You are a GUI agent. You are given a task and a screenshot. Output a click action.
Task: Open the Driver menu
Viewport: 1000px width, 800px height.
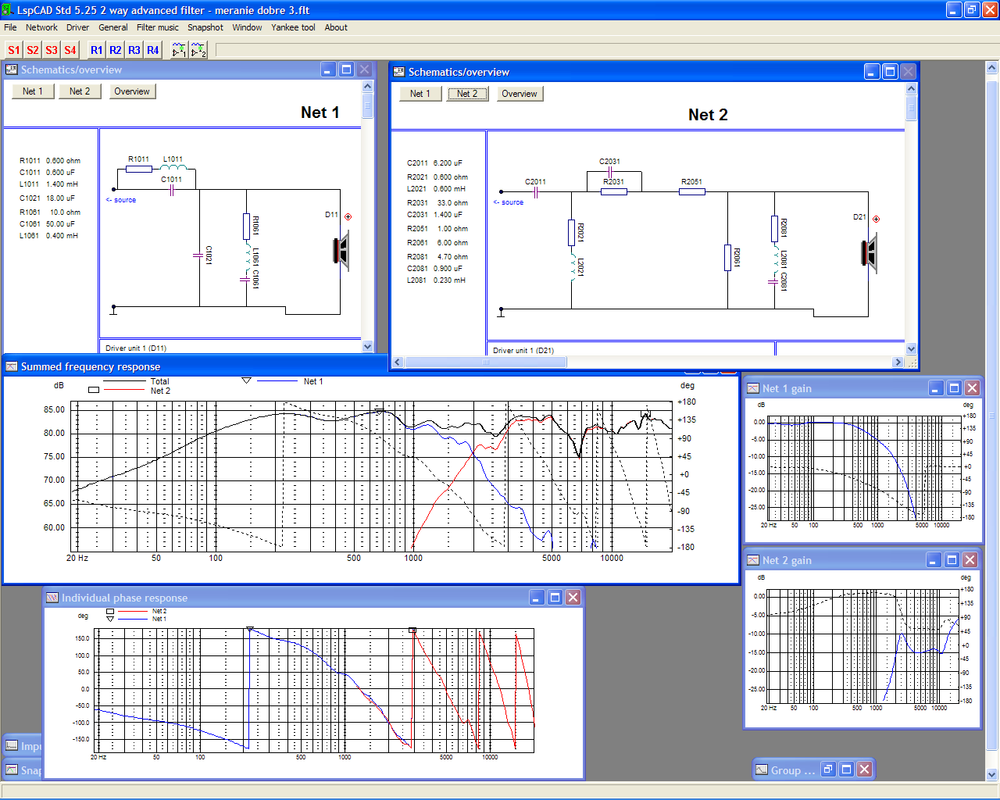(78, 27)
